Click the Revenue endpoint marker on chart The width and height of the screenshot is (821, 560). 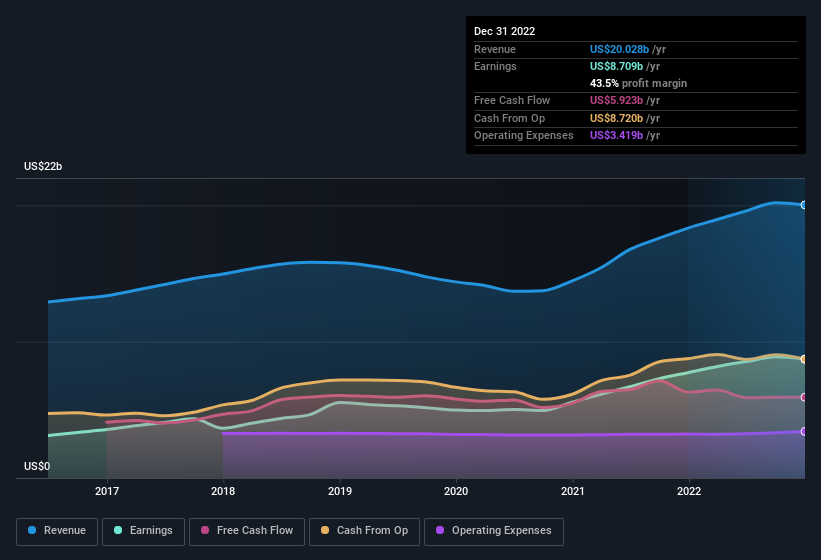click(804, 205)
